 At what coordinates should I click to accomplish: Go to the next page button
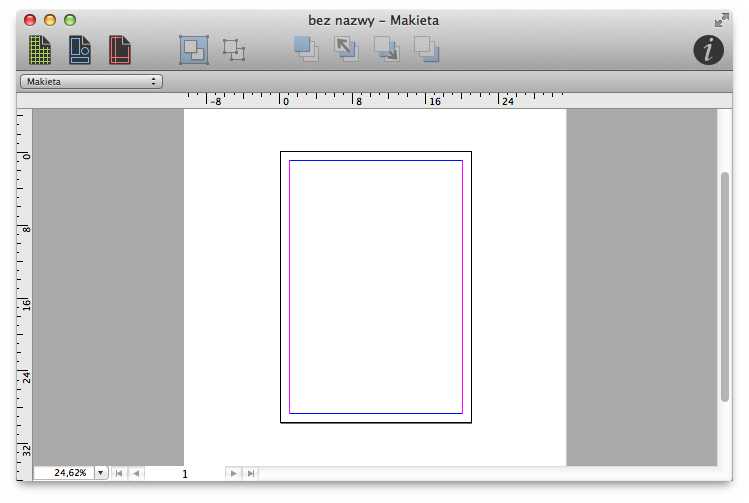pos(234,473)
